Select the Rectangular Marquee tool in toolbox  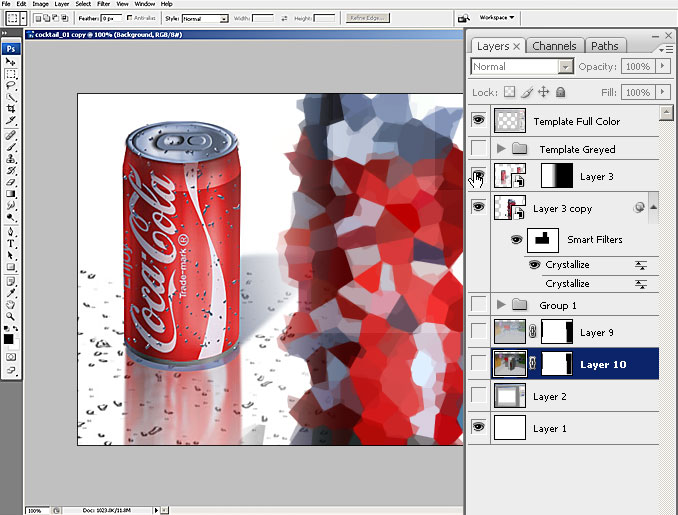(x=11, y=74)
